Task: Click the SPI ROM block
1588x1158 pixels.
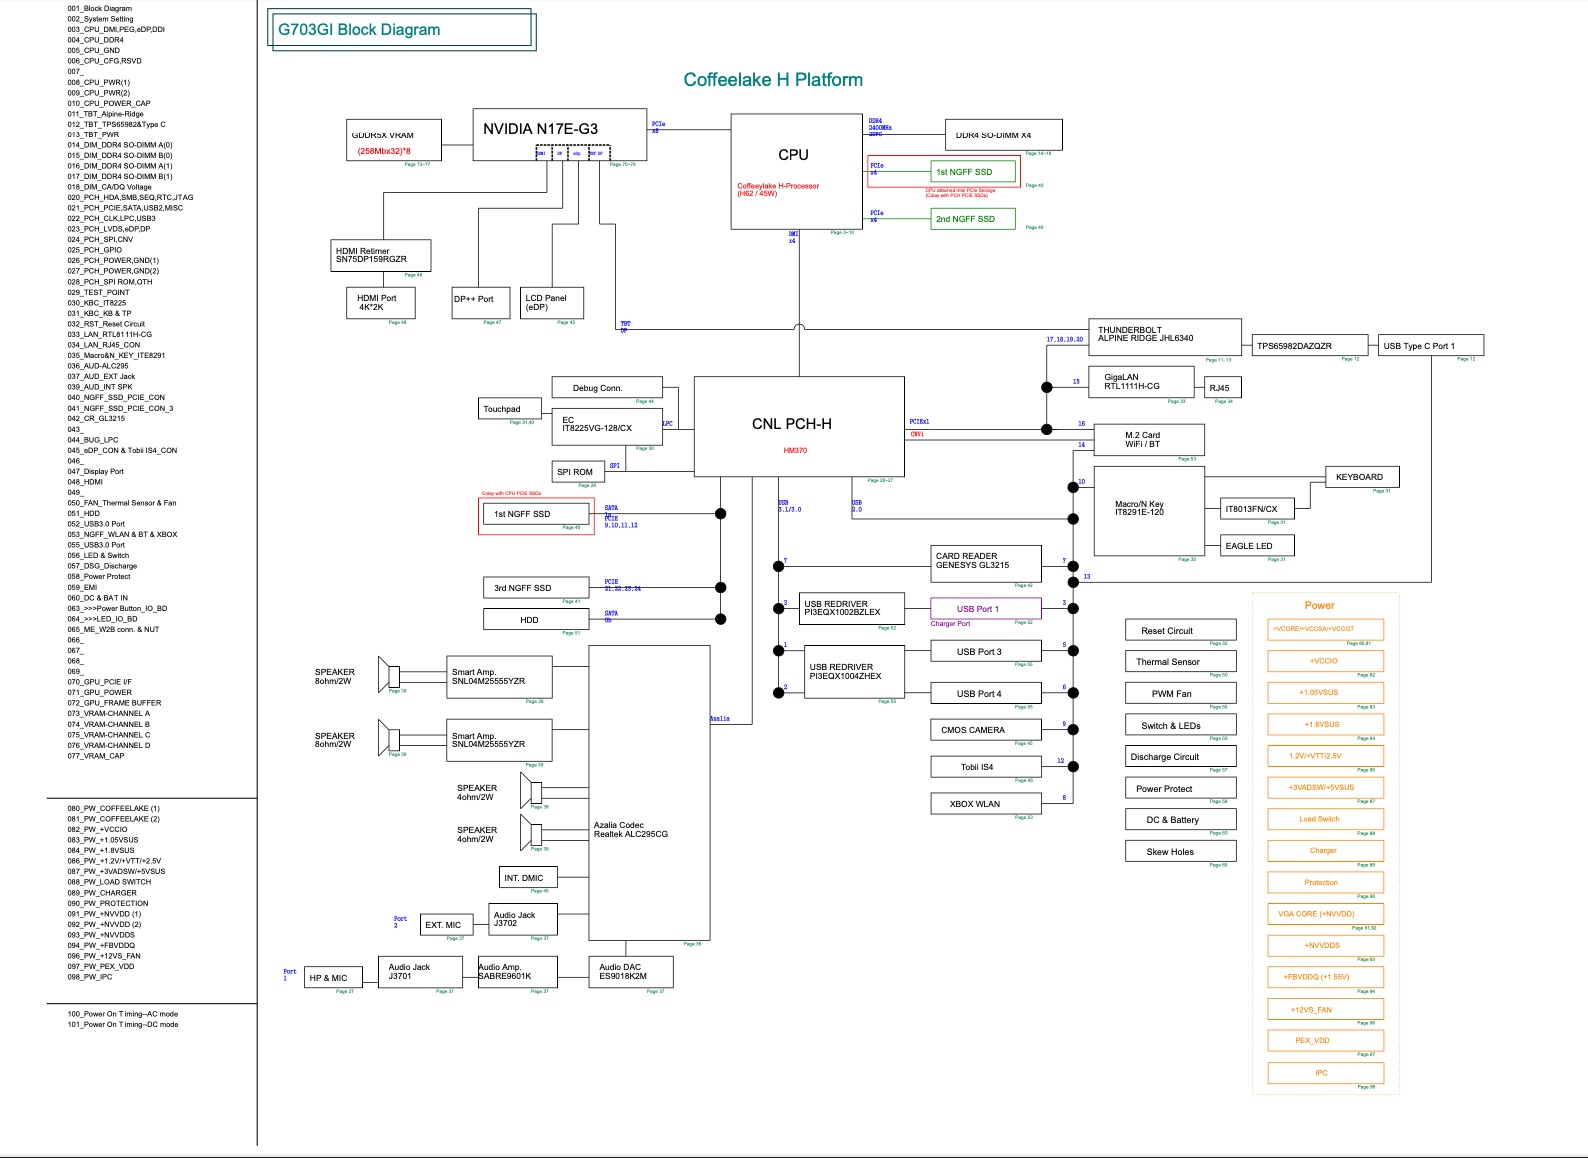Action: (x=576, y=472)
